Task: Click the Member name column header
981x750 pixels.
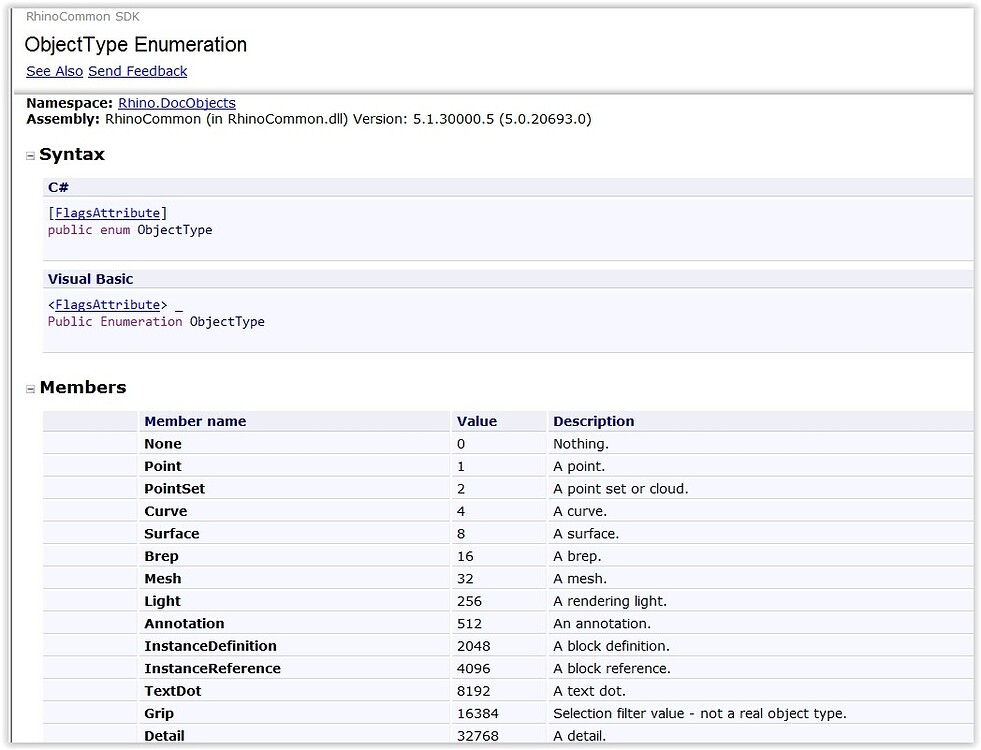Action: [195, 421]
